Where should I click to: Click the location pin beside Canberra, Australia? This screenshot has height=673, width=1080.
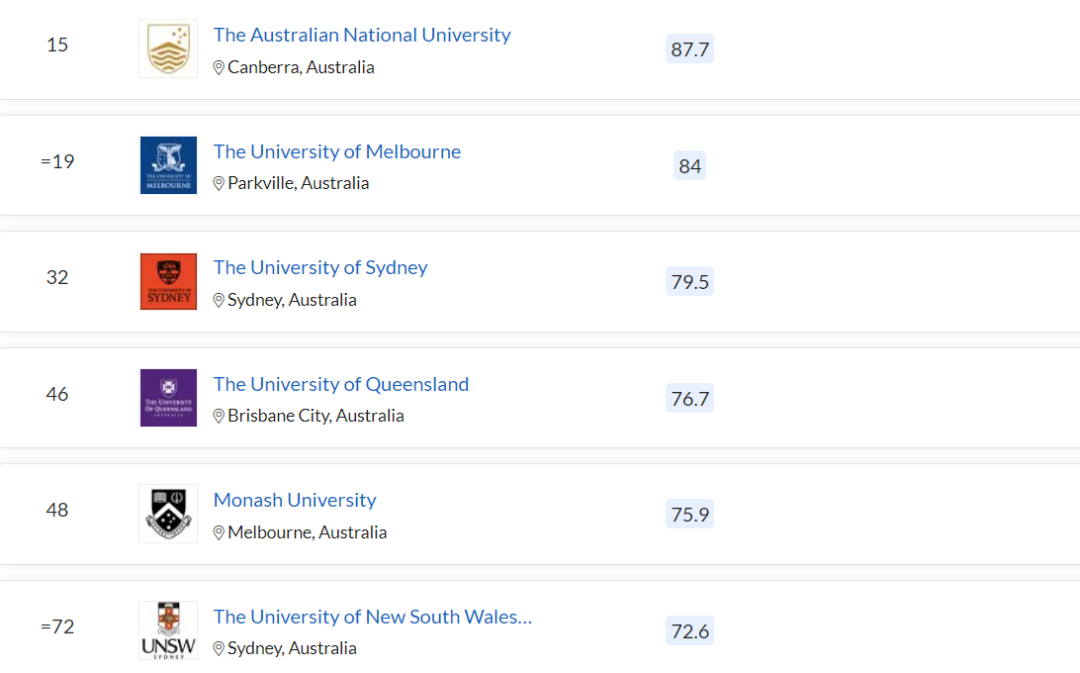[218, 68]
